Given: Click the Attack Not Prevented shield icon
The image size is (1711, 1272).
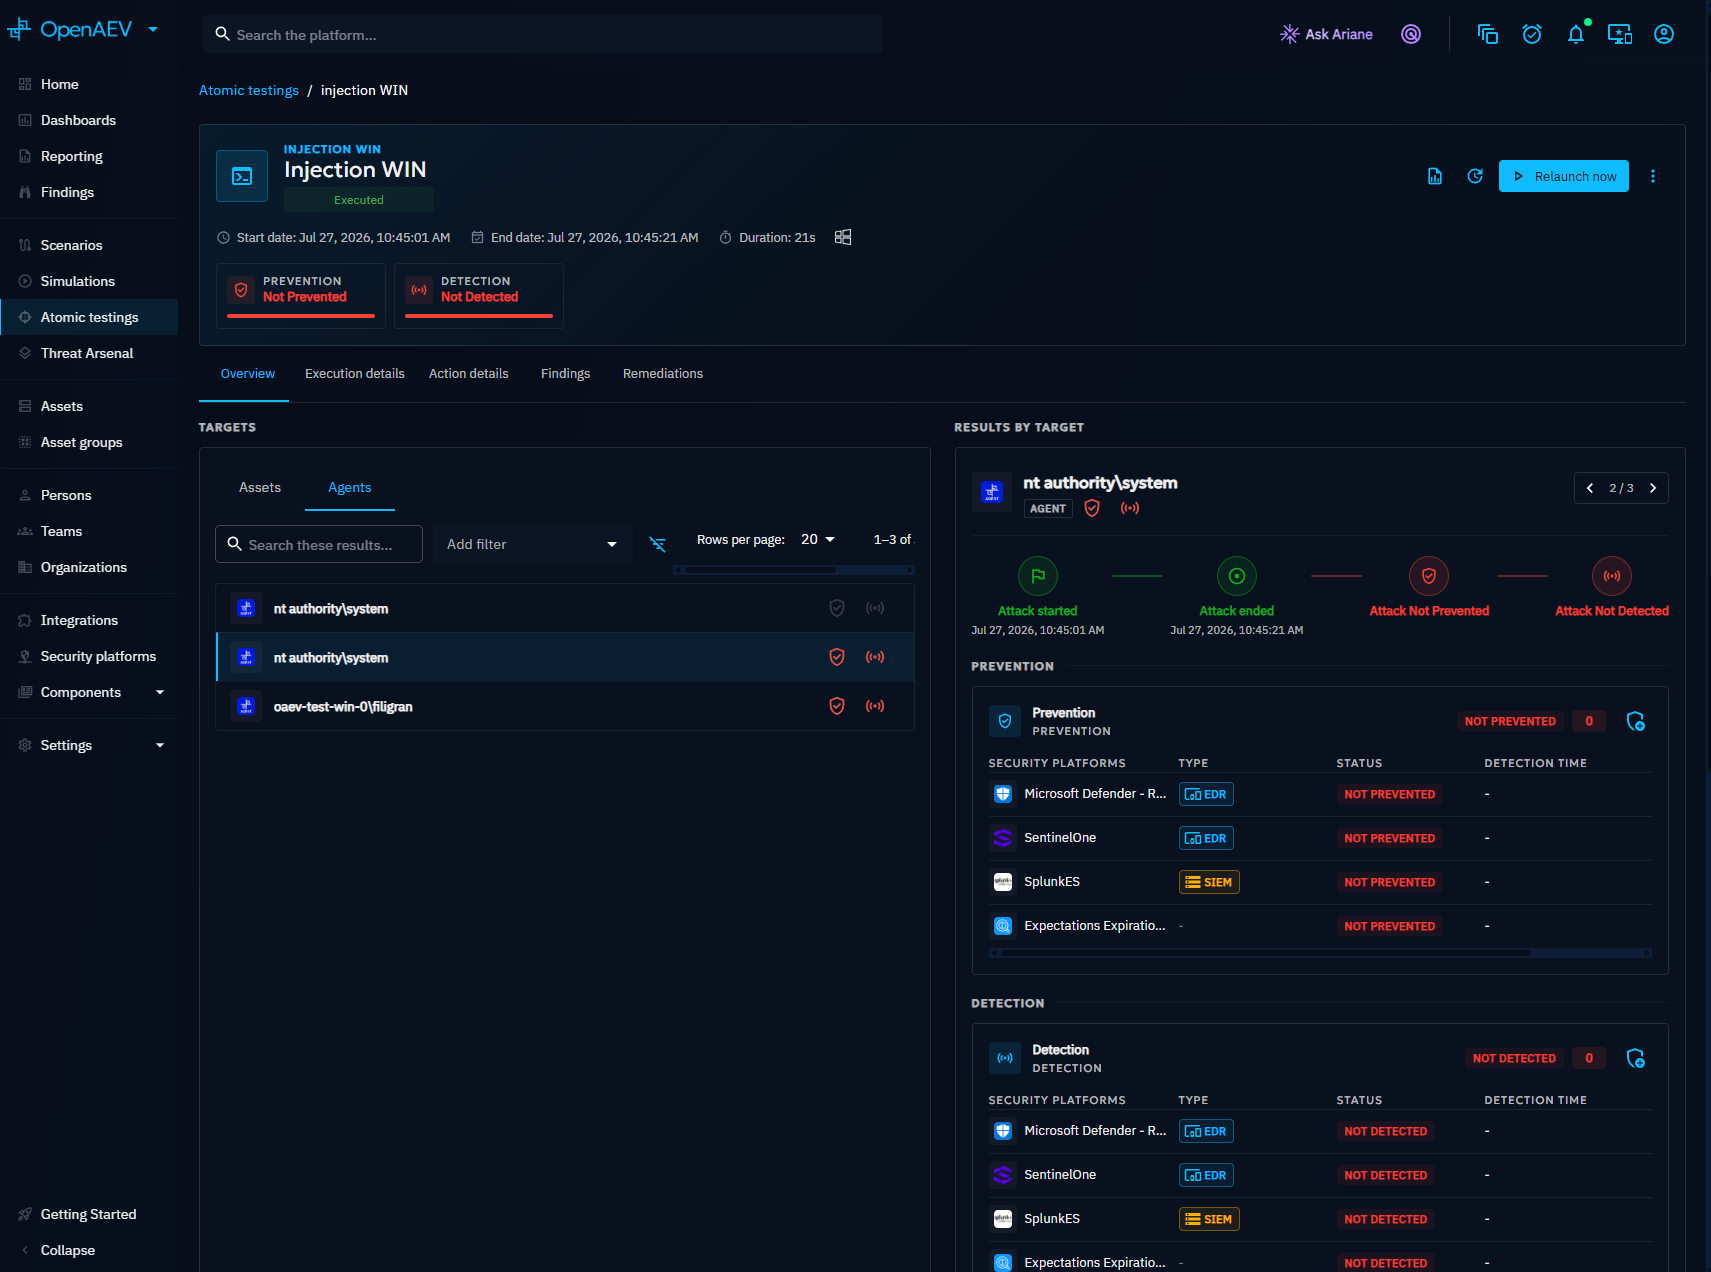Looking at the screenshot, I should (x=1429, y=576).
